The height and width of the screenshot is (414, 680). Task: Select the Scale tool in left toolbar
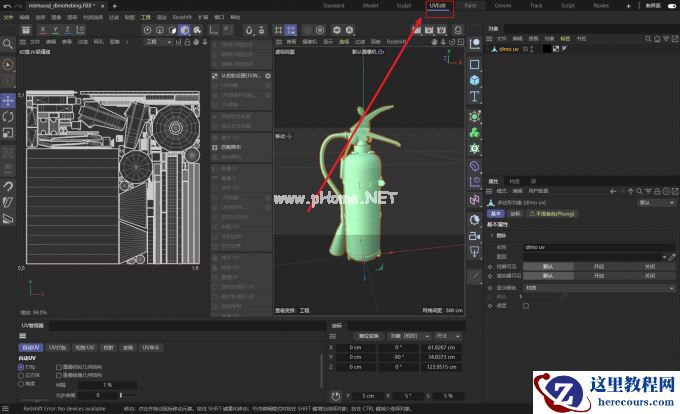(8, 133)
